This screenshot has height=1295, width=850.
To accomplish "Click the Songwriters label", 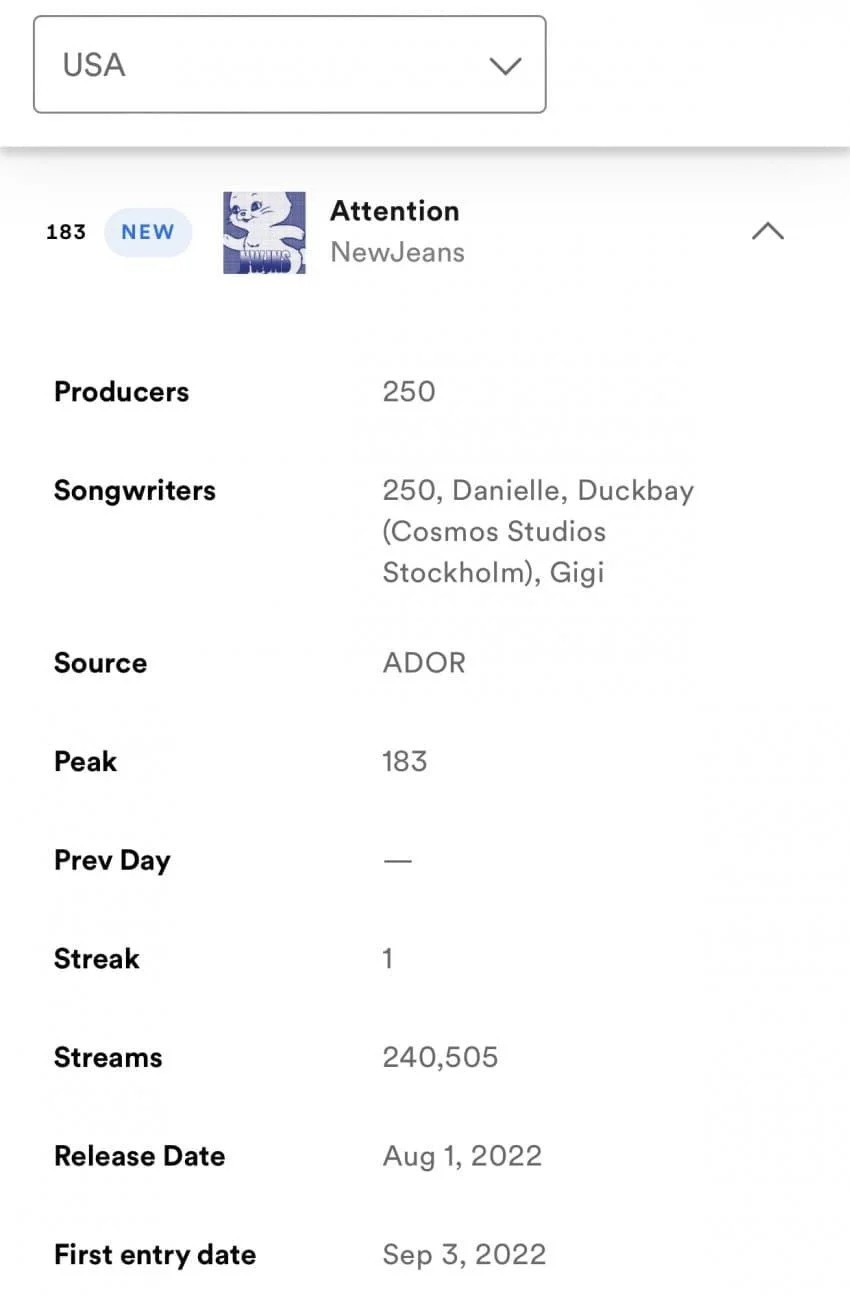I will pos(135,491).
